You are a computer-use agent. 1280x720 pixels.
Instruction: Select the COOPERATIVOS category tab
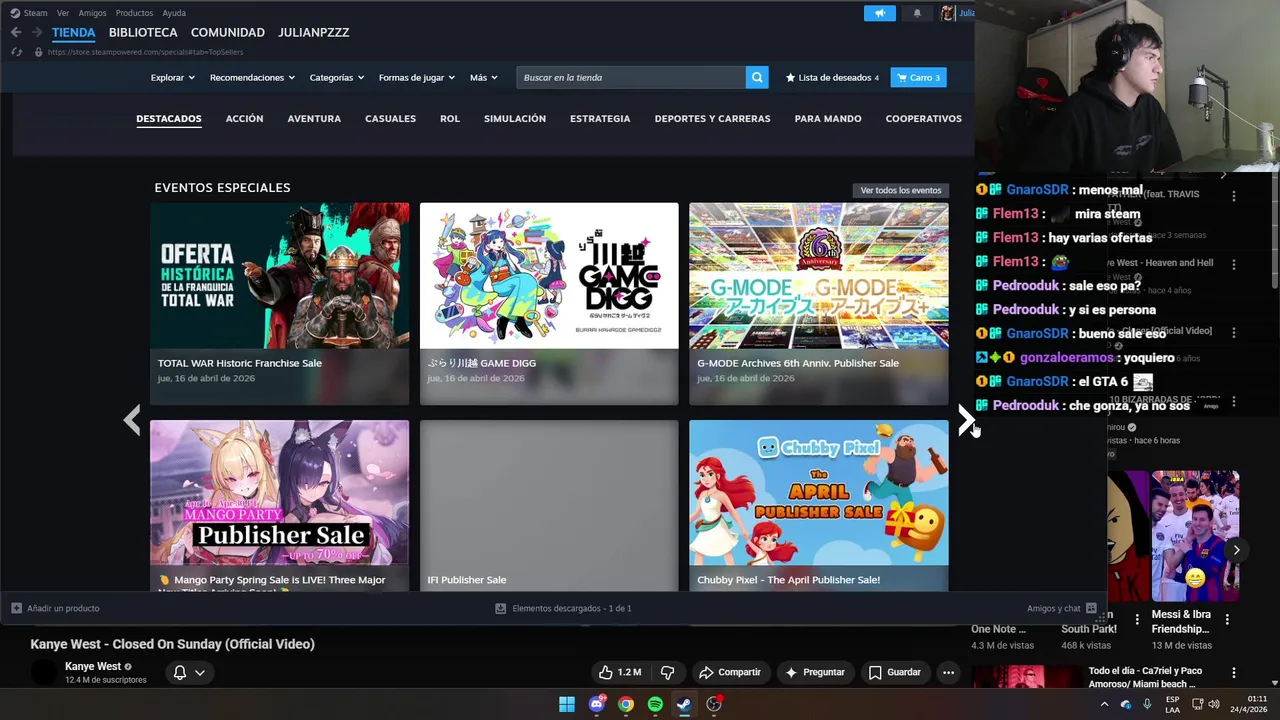[x=923, y=118]
